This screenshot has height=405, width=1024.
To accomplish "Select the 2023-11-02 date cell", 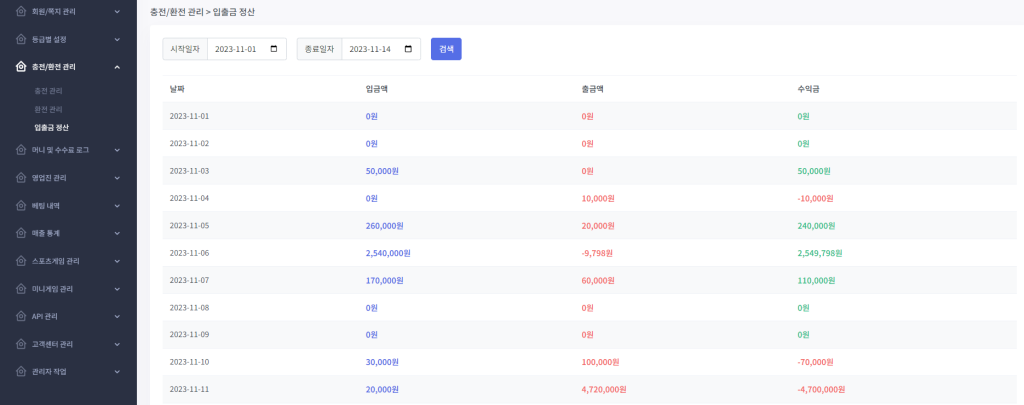I will click(189, 144).
